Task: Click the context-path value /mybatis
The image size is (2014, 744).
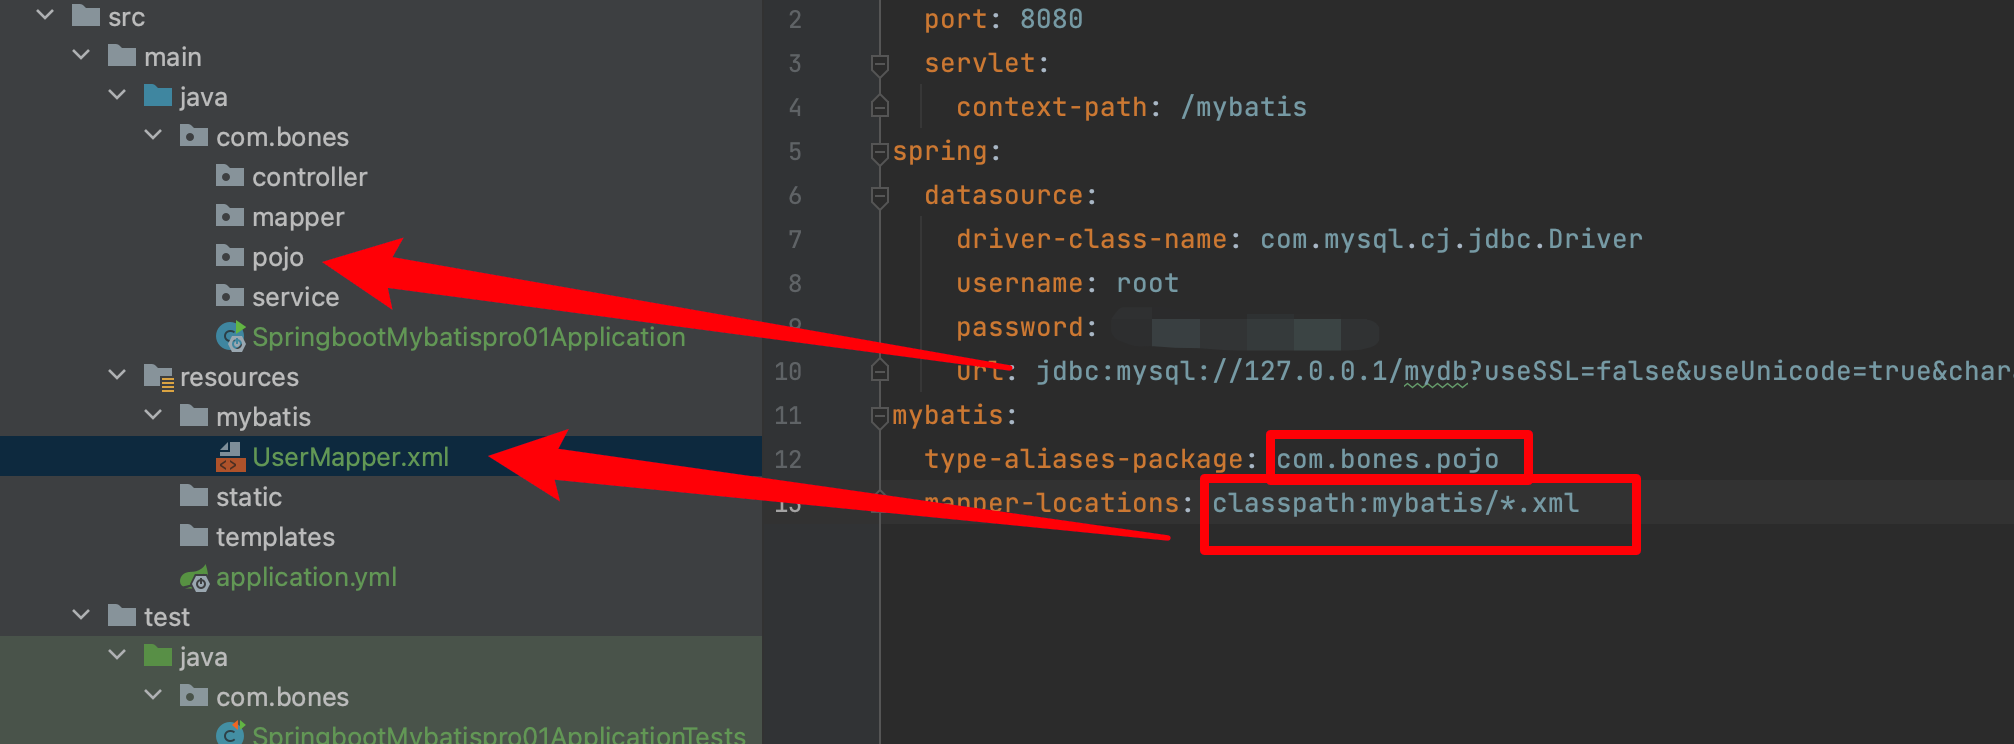Action: tap(1244, 107)
